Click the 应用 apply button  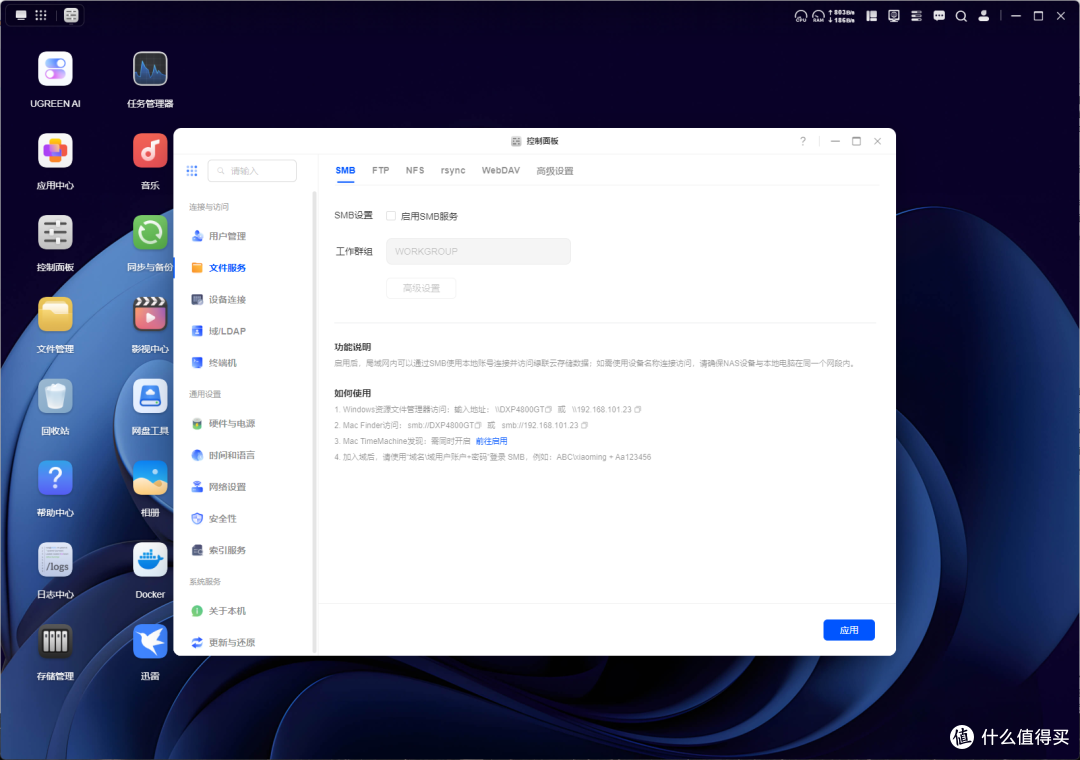point(849,630)
